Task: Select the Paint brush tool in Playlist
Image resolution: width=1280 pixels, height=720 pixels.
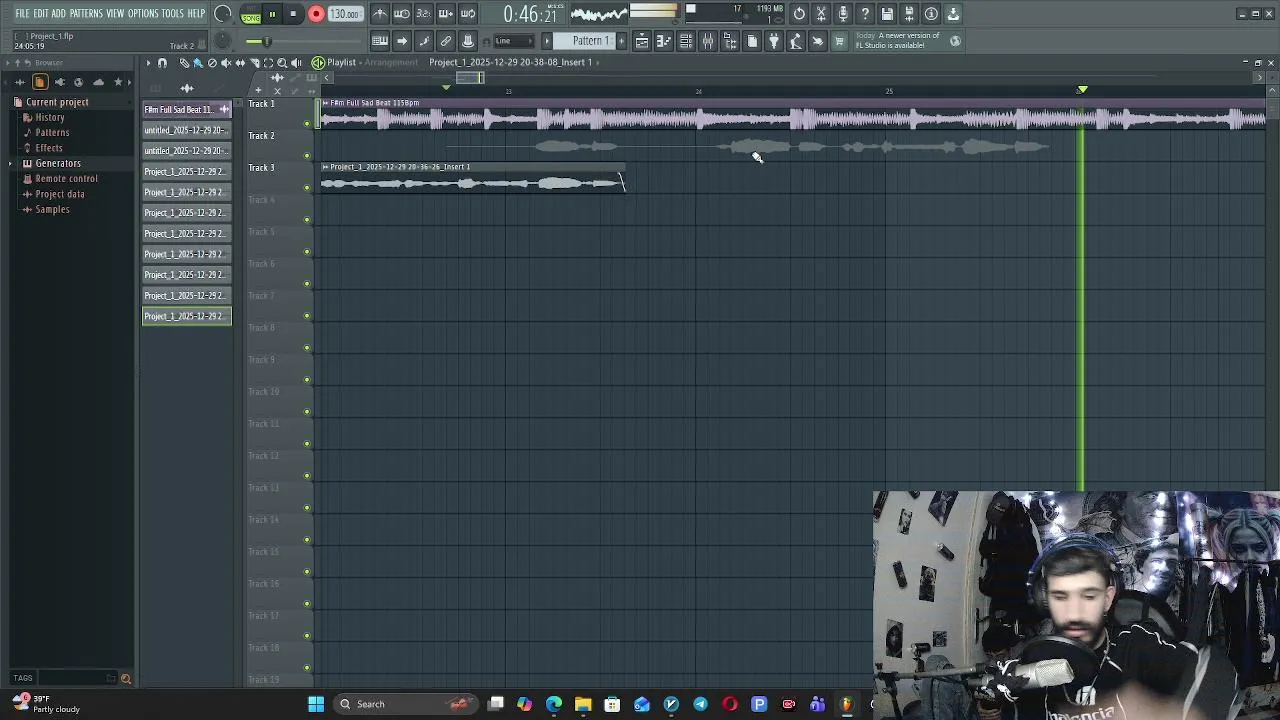Action: pyautogui.click(x=198, y=63)
